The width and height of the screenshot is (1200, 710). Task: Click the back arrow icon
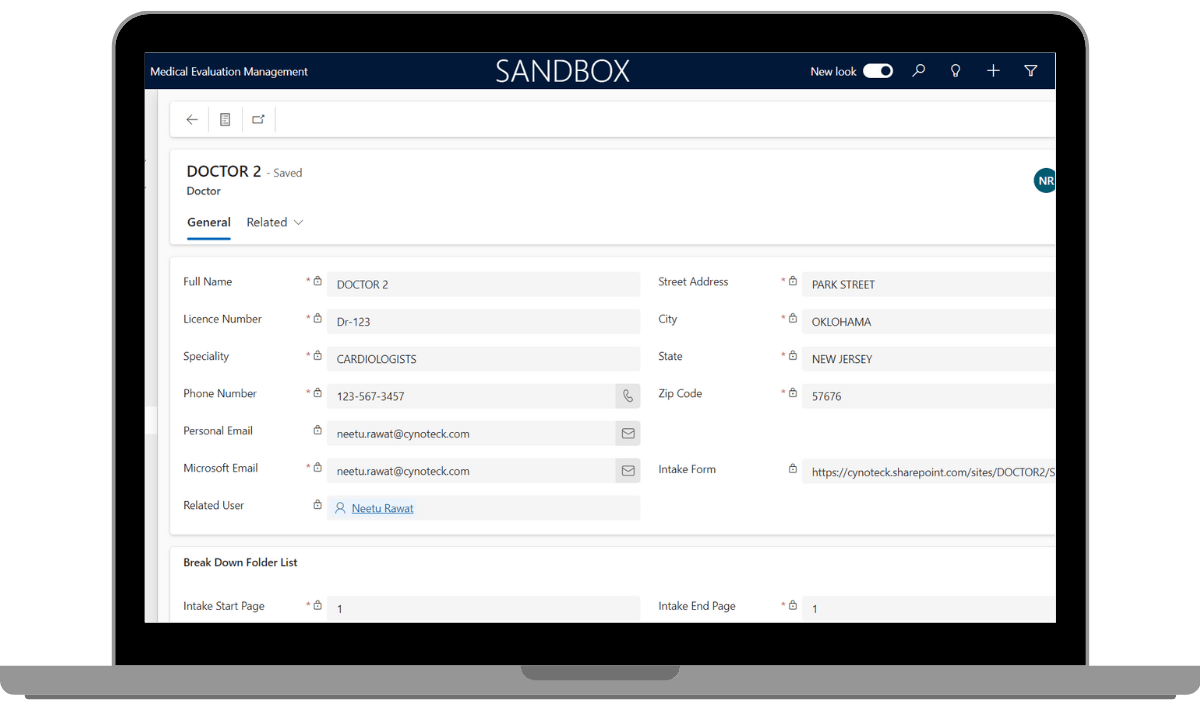(x=192, y=120)
